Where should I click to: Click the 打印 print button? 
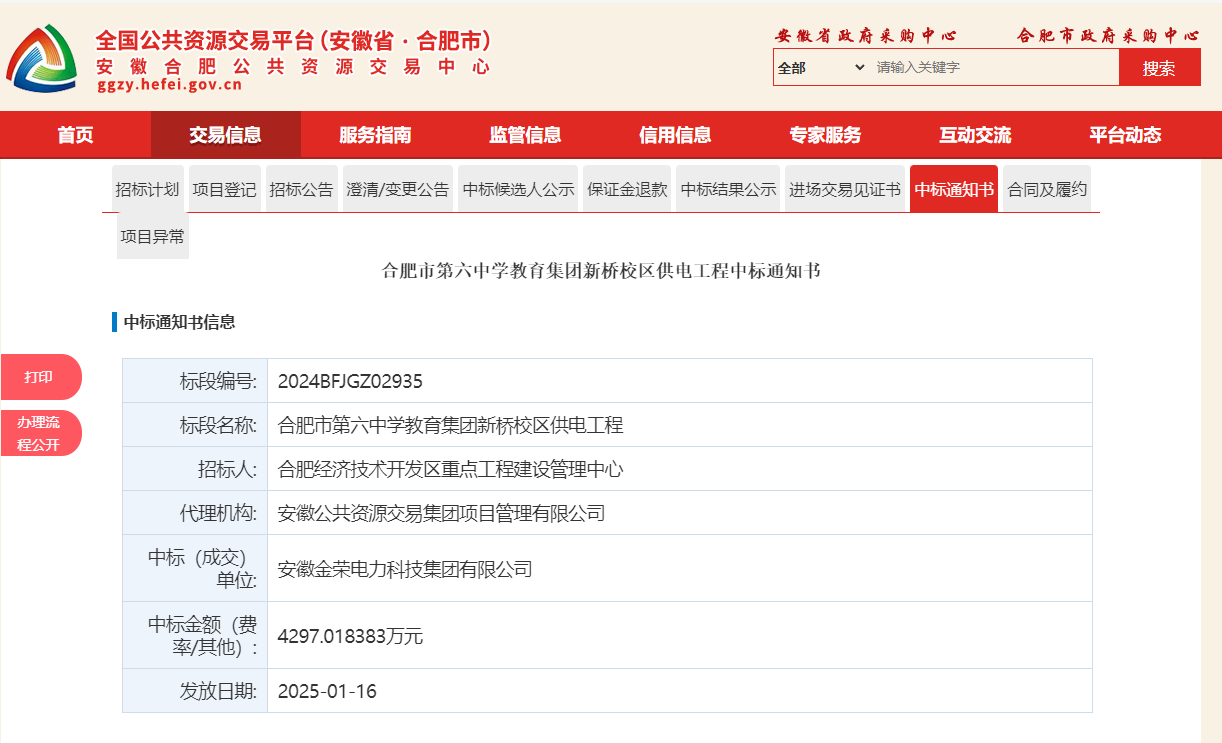(40, 377)
